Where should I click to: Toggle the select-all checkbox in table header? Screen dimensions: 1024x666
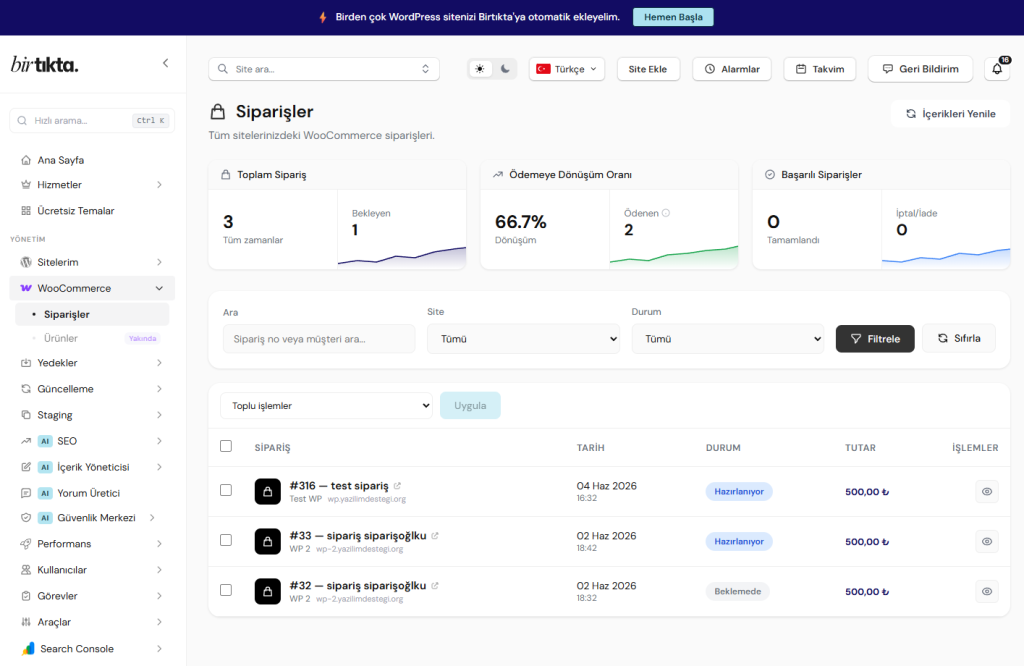pos(226,446)
